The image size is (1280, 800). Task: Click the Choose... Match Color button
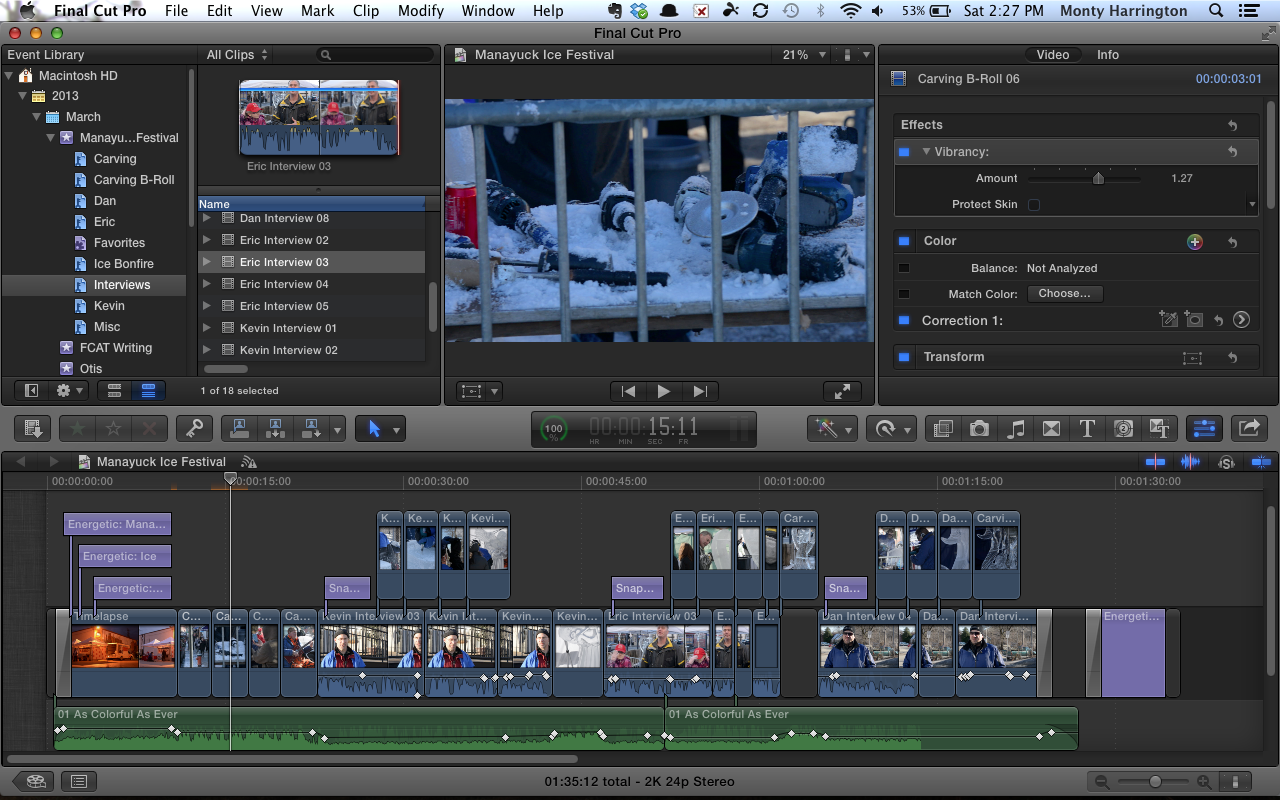[x=1065, y=294]
